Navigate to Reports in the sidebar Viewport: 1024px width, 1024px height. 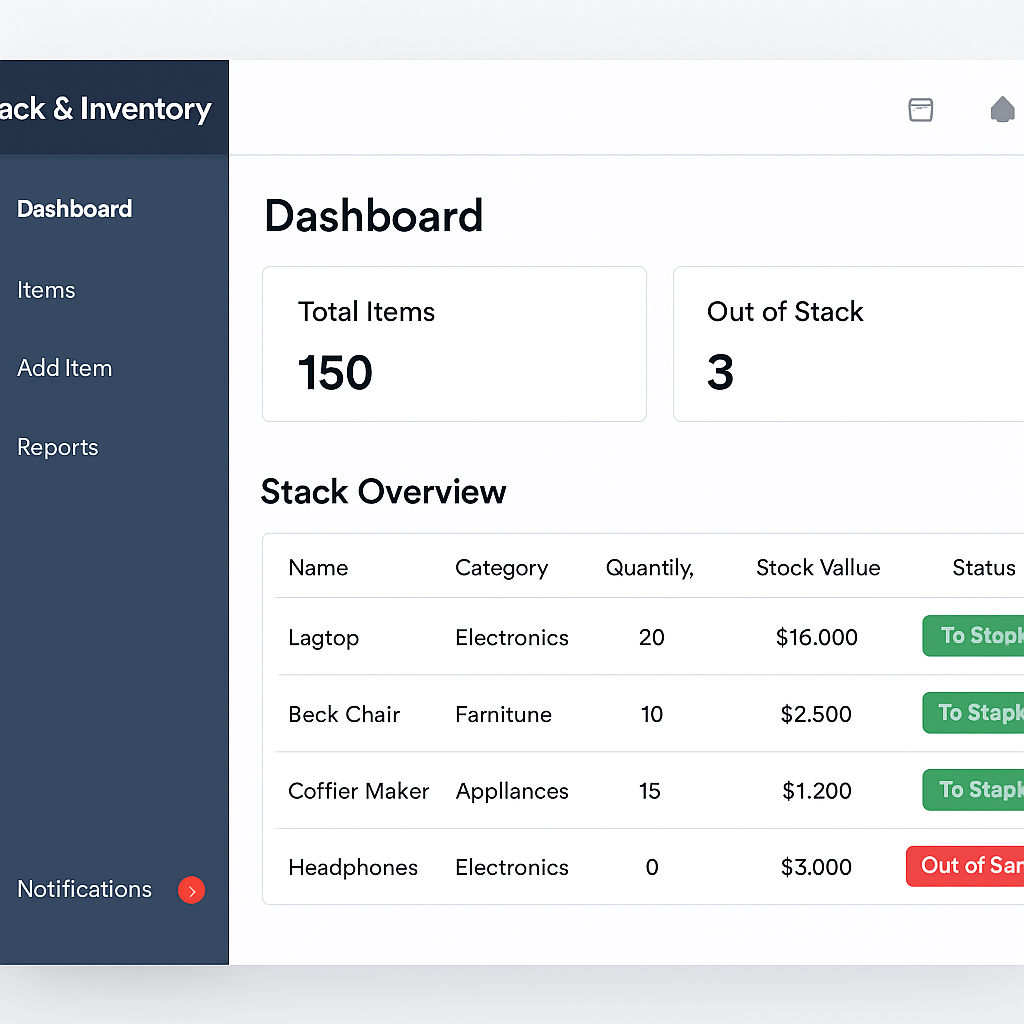pyautogui.click(x=57, y=447)
